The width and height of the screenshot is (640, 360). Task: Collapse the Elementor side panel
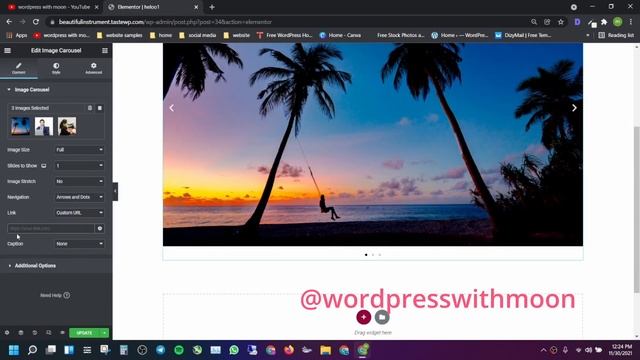[x=115, y=191]
